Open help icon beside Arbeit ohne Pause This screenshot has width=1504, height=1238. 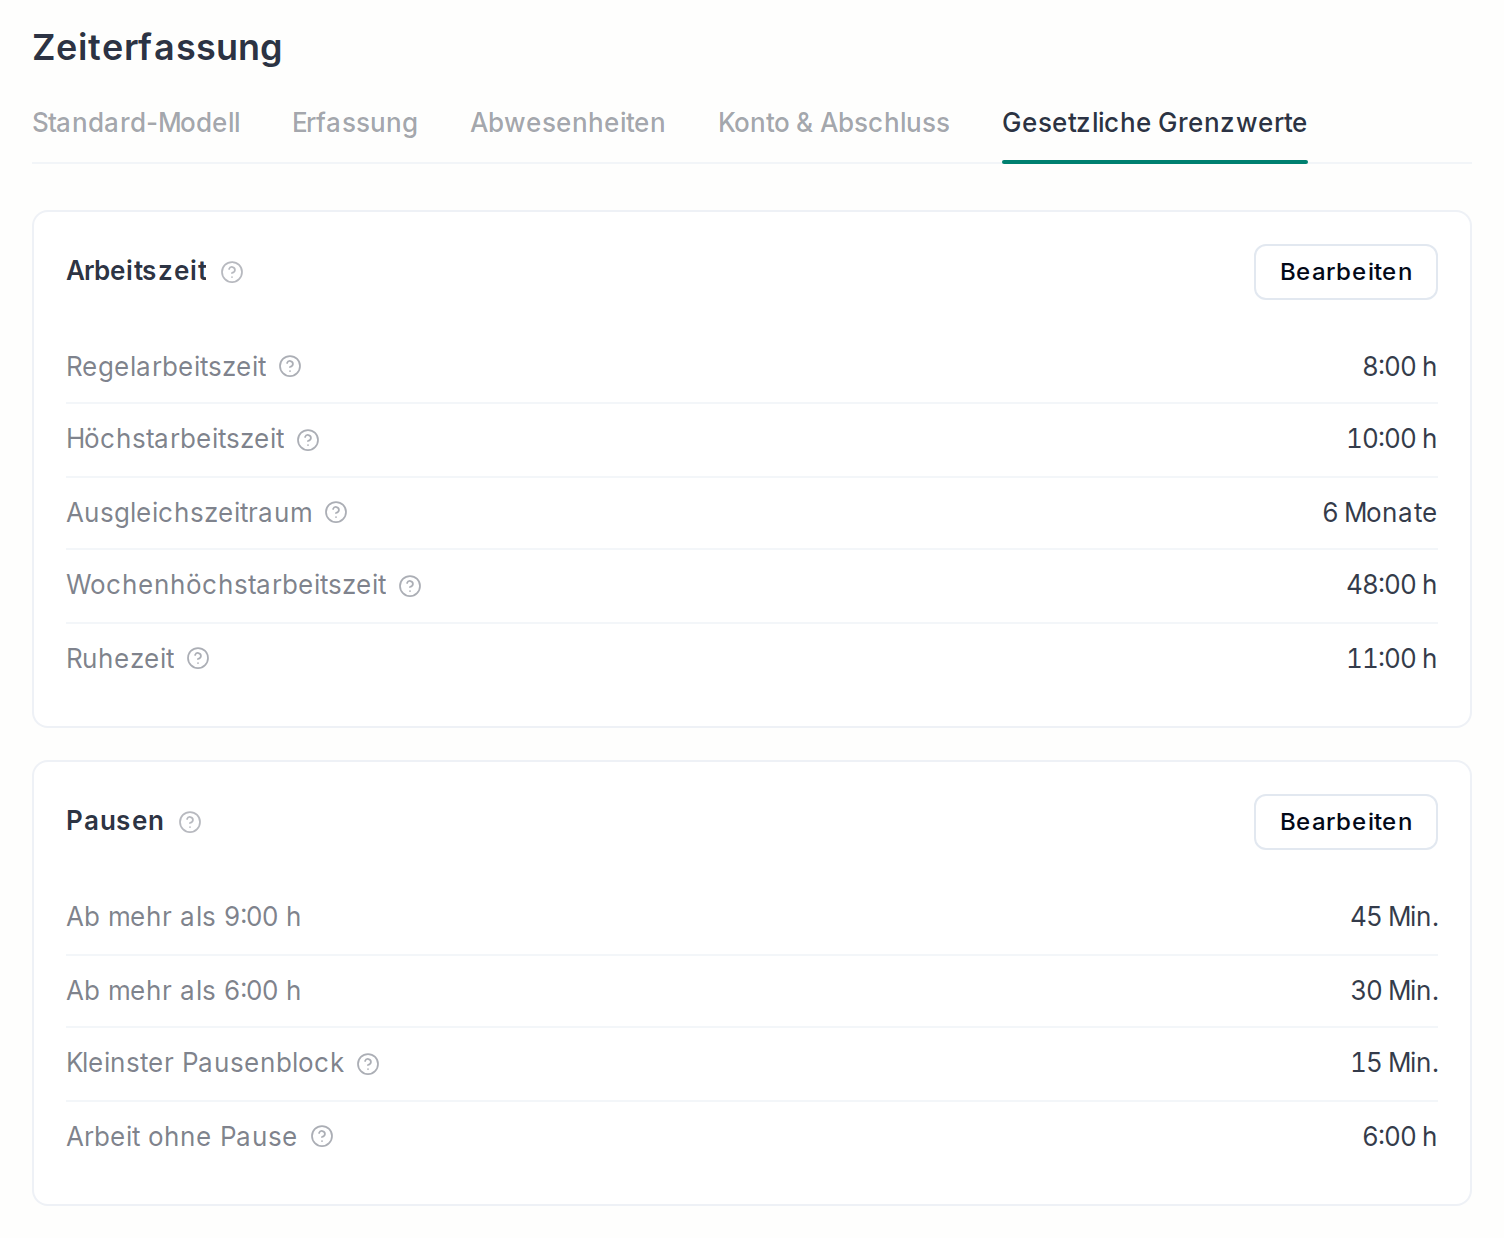tap(322, 1136)
